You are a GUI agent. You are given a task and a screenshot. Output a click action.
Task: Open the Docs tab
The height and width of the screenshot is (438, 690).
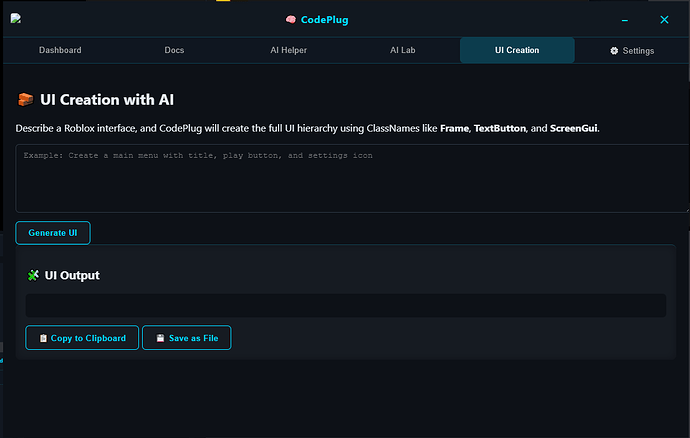pos(174,50)
